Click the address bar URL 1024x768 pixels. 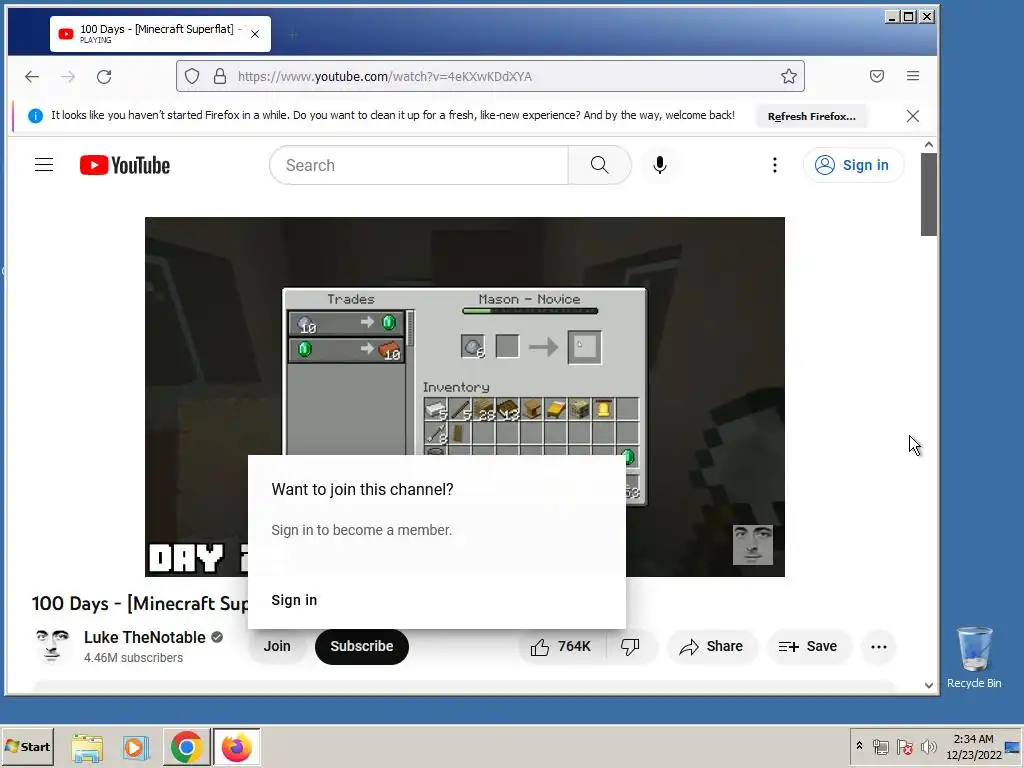(x=385, y=76)
